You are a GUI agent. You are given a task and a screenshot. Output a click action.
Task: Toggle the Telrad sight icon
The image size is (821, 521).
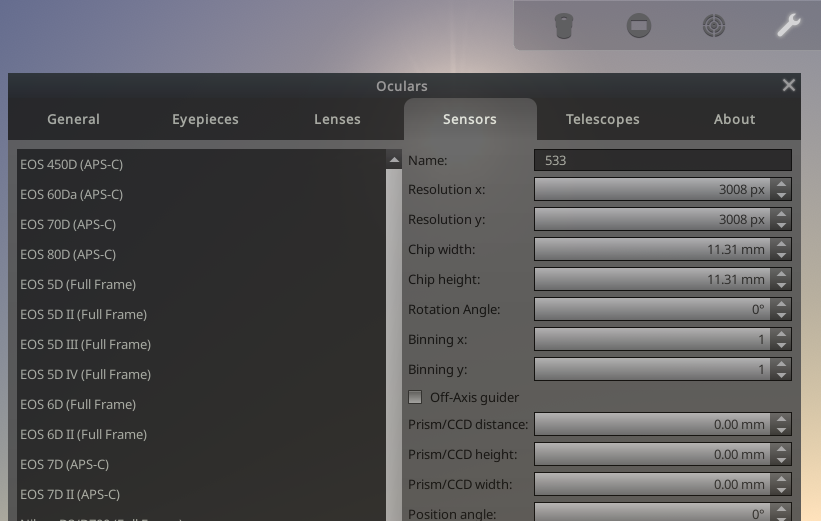[x=714, y=26]
